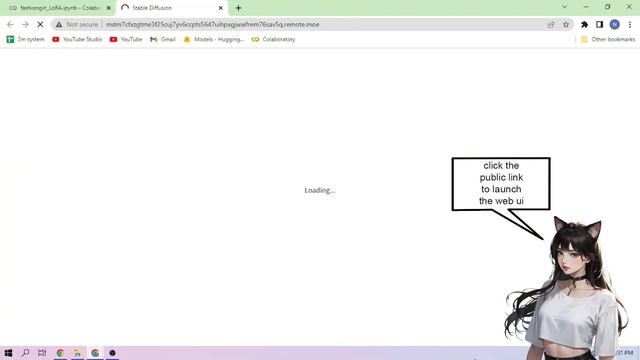The height and width of the screenshot is (360, 640).
Task: Open the black circular taskbar app
Action: [112, 353]
